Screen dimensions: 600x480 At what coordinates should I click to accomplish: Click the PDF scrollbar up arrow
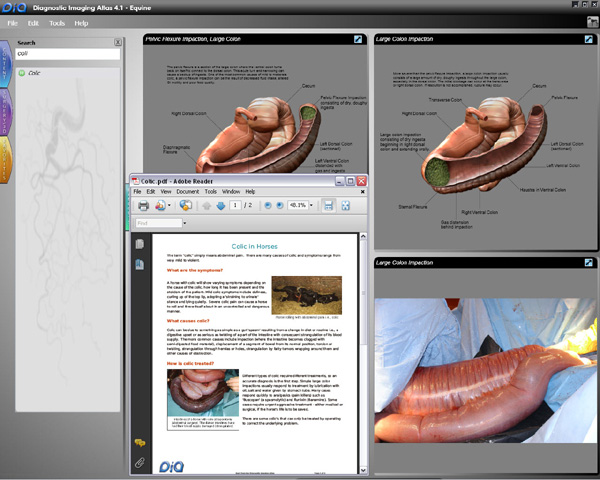point(363,236)
